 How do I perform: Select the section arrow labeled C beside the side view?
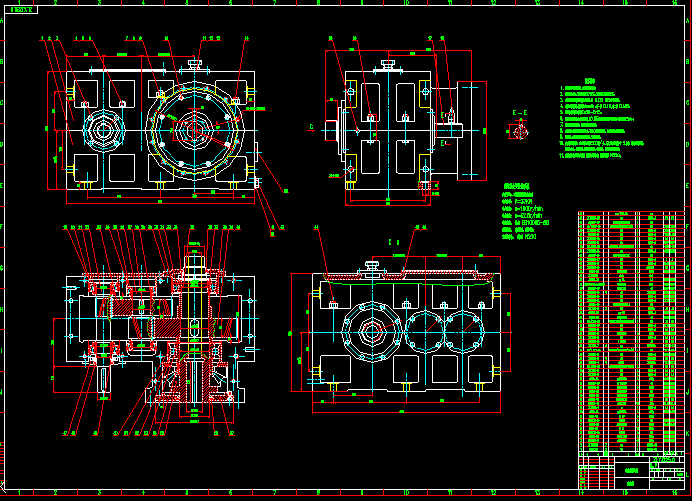312,128
